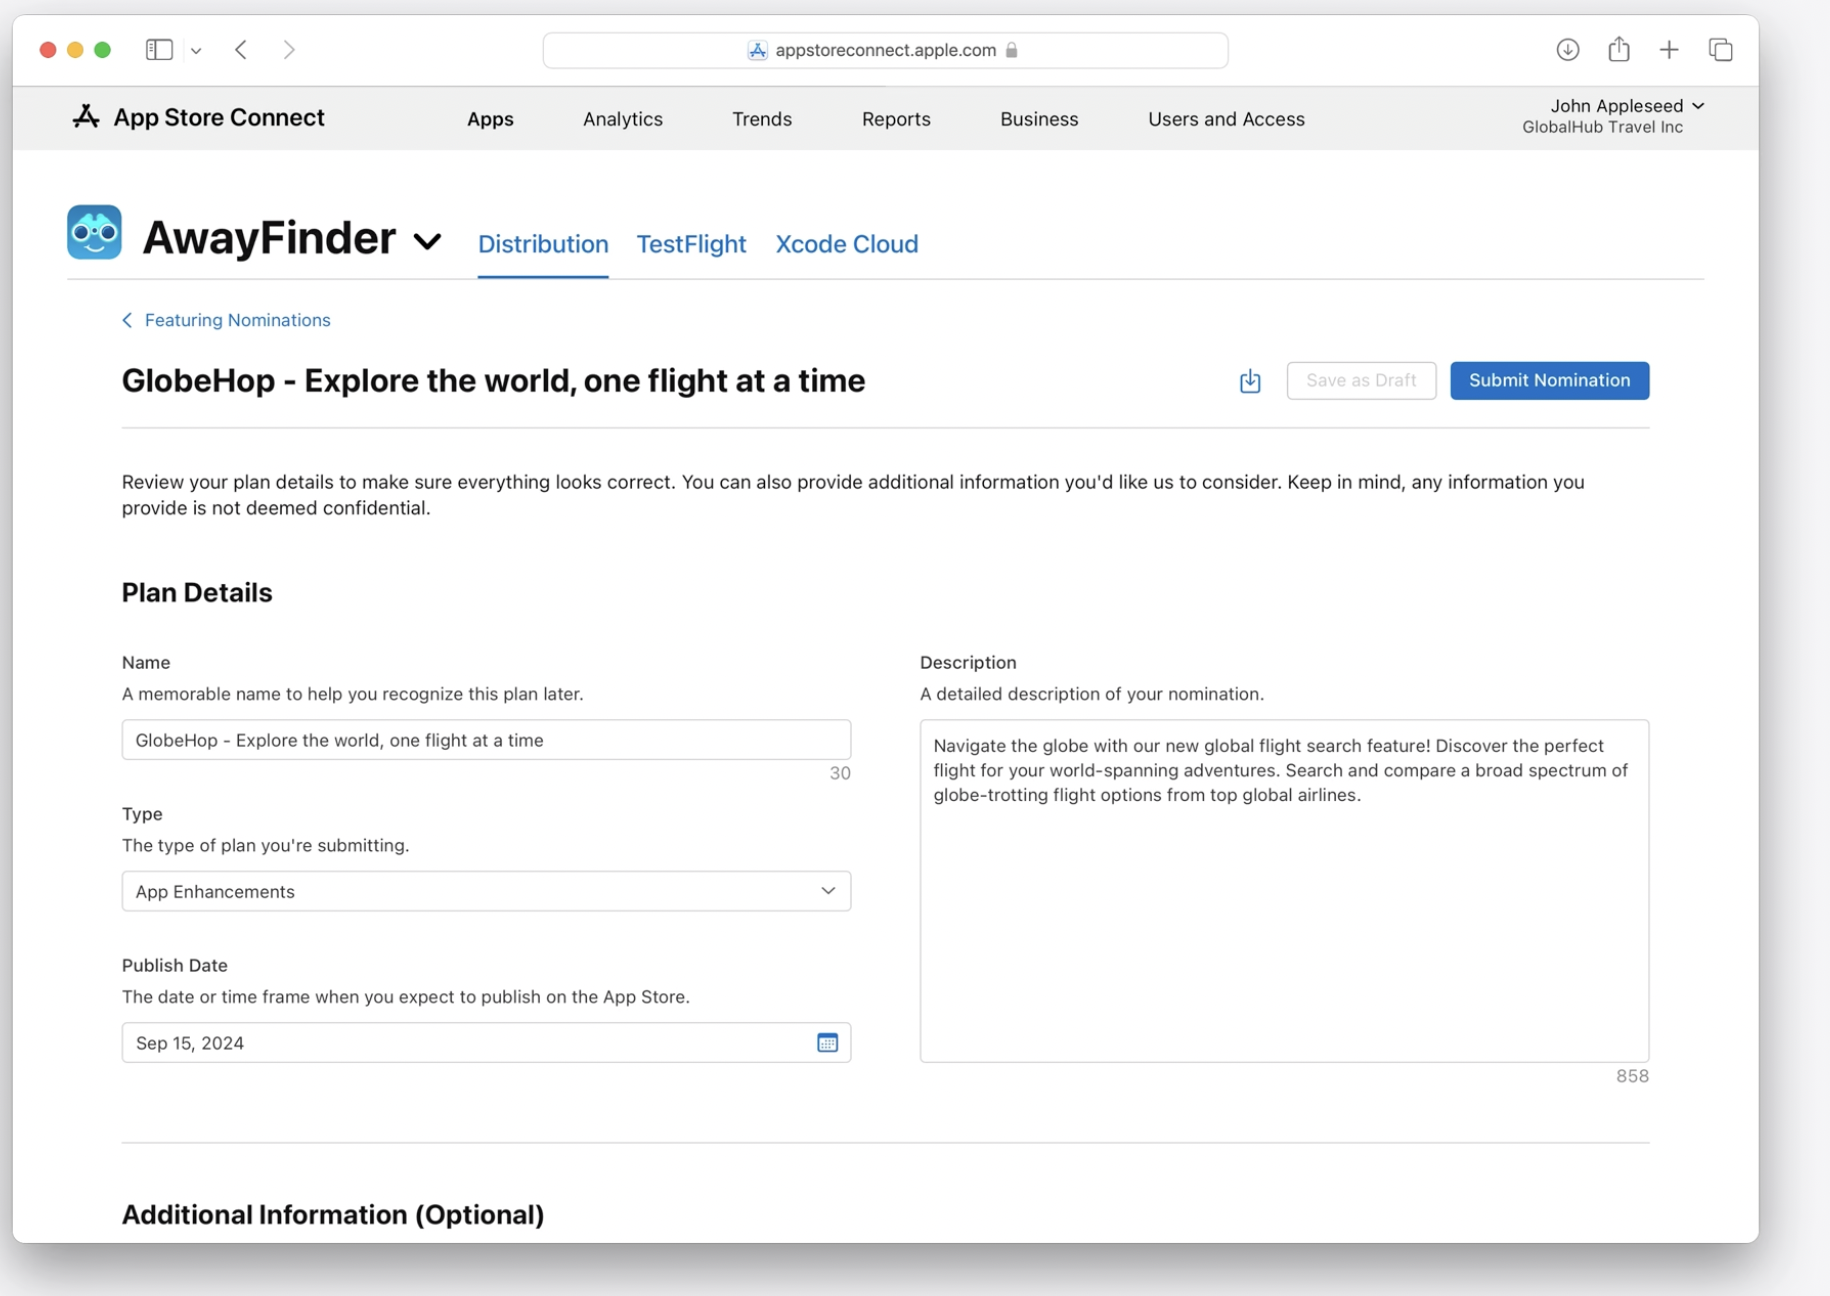Open Safari downloads icon
Viewport: 1830px width, 1296px height.
tap(1567, 49)
